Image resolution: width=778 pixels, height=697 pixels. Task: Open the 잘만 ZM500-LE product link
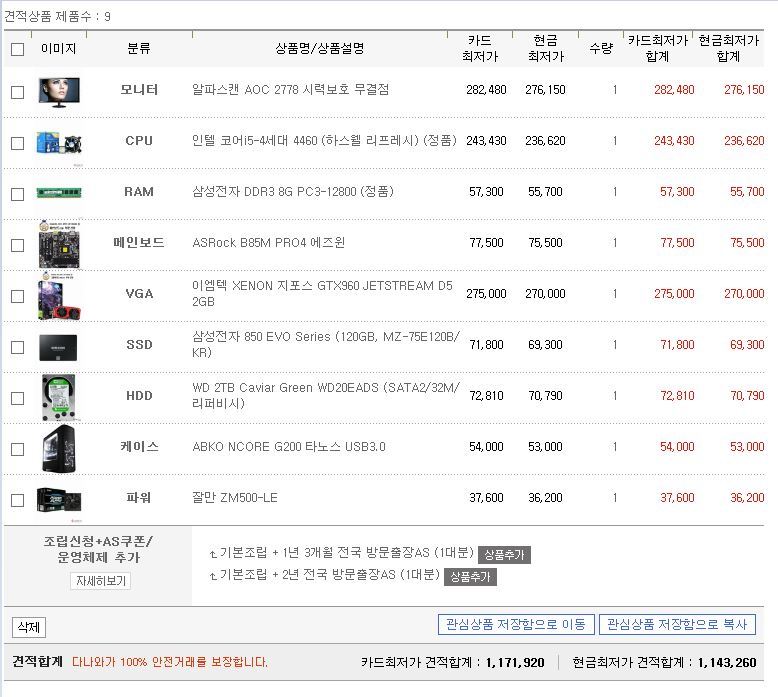tap(235, 498)
